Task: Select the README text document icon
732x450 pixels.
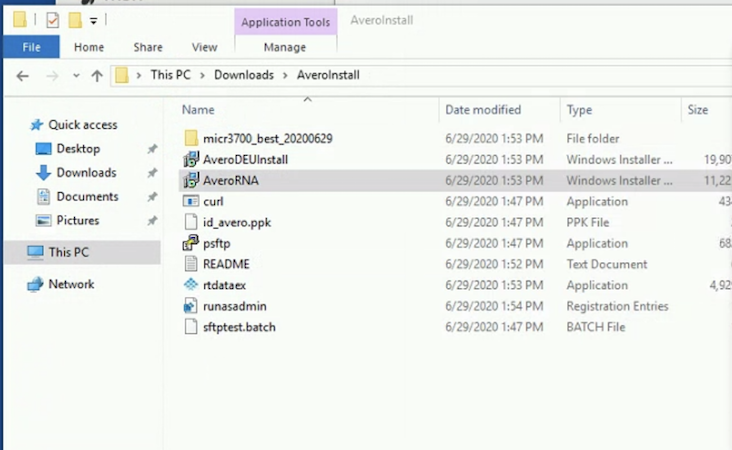Action: coord(192,265)
